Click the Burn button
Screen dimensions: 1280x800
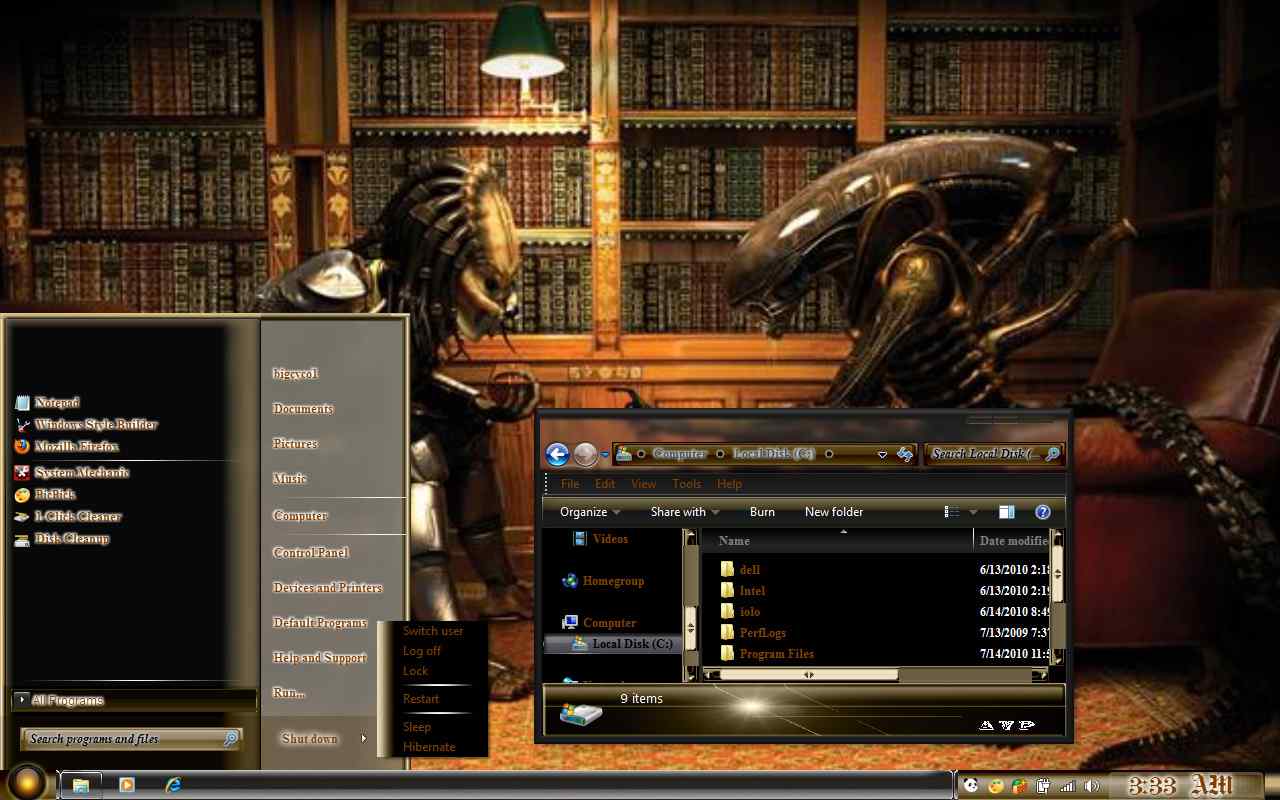point(762,512)
